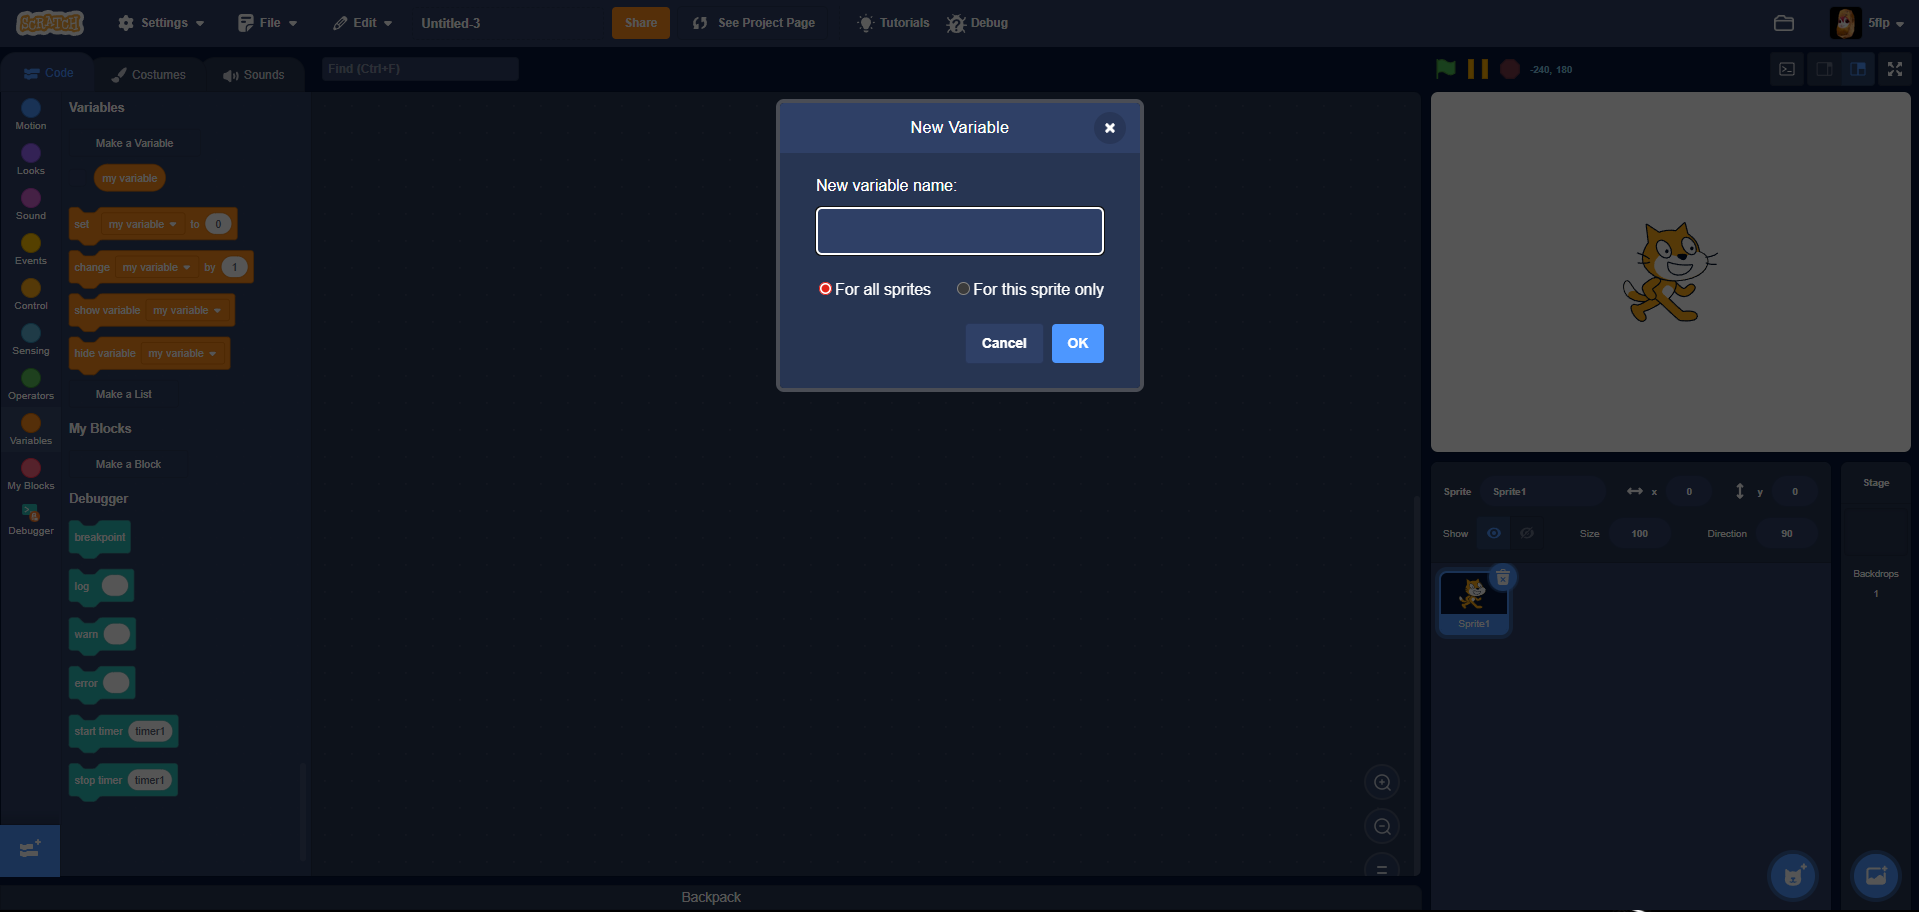Zoom out on the code workspace
The image size is (1919, 912).
(x=1382, y=827)
